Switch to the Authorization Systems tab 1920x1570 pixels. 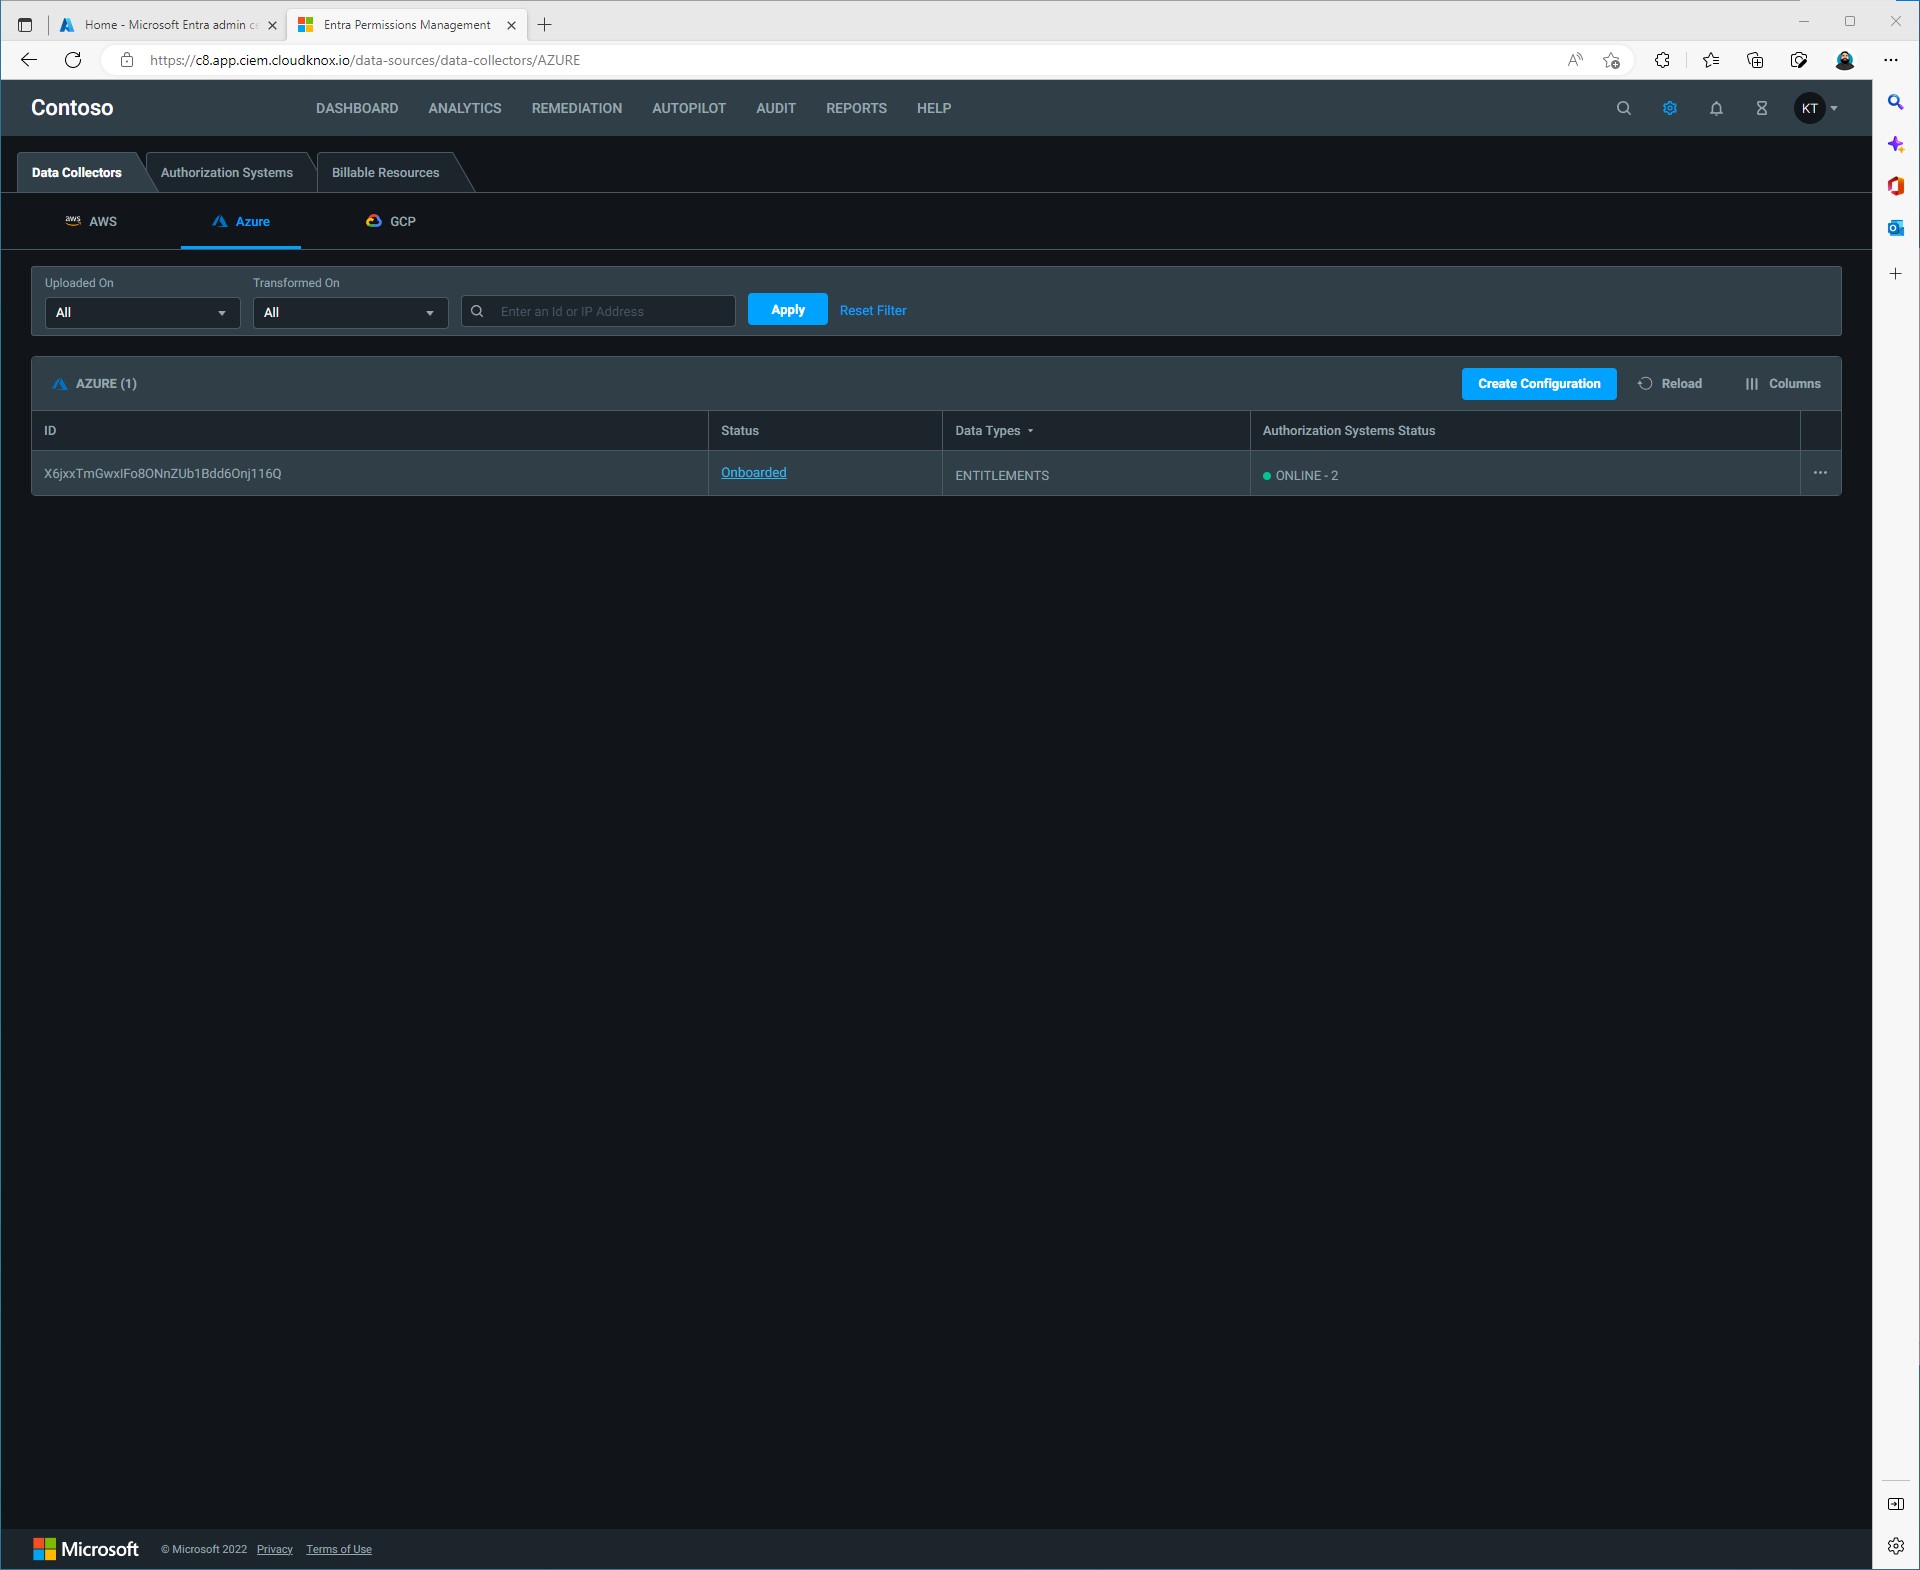tap(227, 173)
